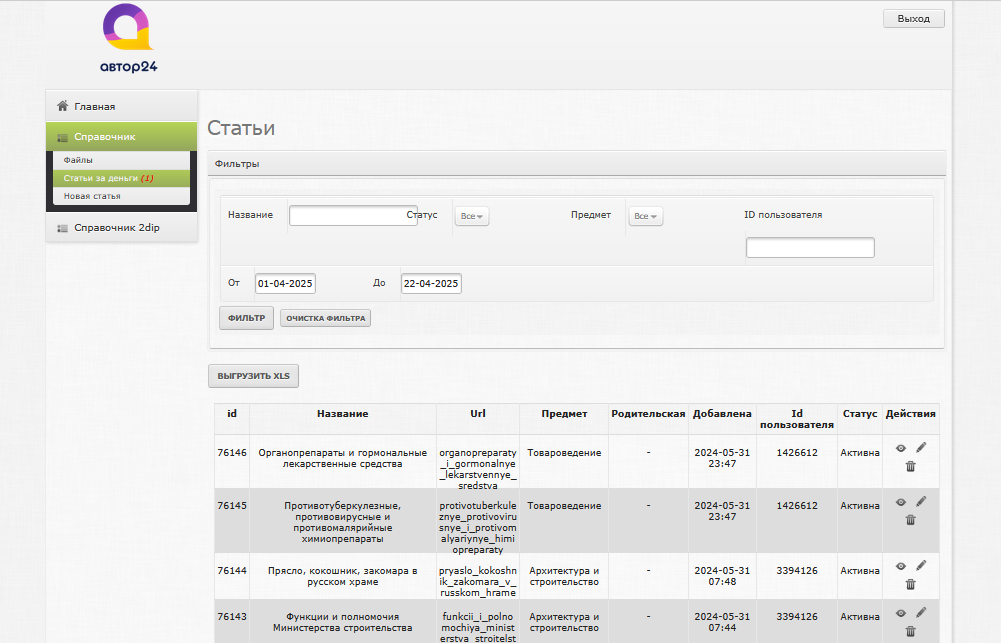Click ВЫГРУЗИТЬ XLS button
The height and width of the screenshot is (643, 1001).
click(253, 376)
